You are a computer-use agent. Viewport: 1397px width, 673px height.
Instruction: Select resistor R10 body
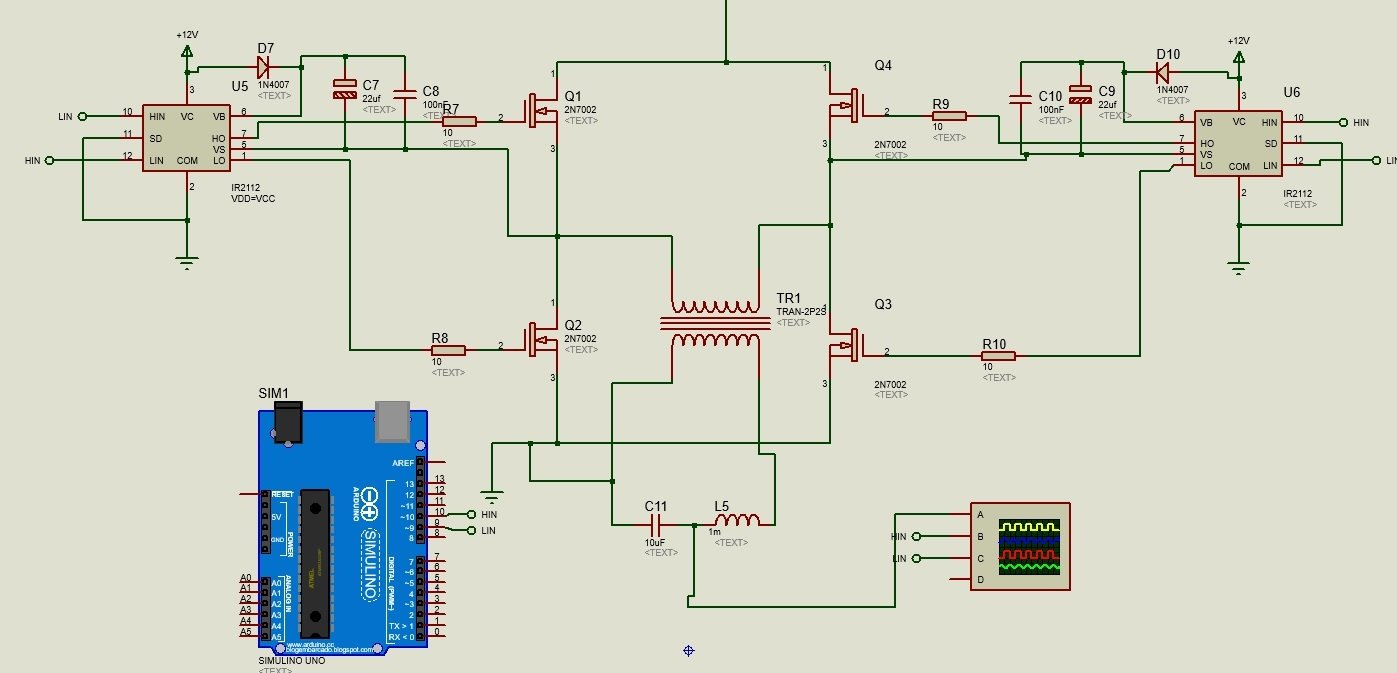tap(997, 355)
